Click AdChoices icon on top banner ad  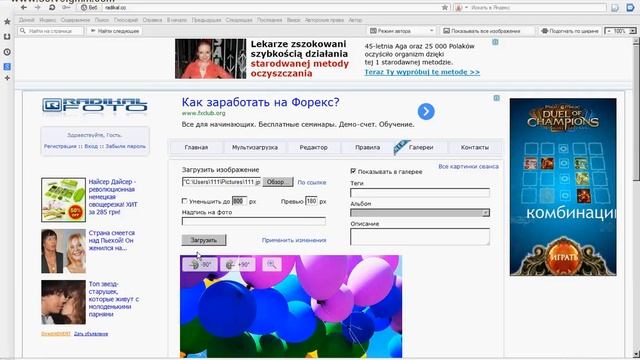pyautogui.click(x=495, y=42)
